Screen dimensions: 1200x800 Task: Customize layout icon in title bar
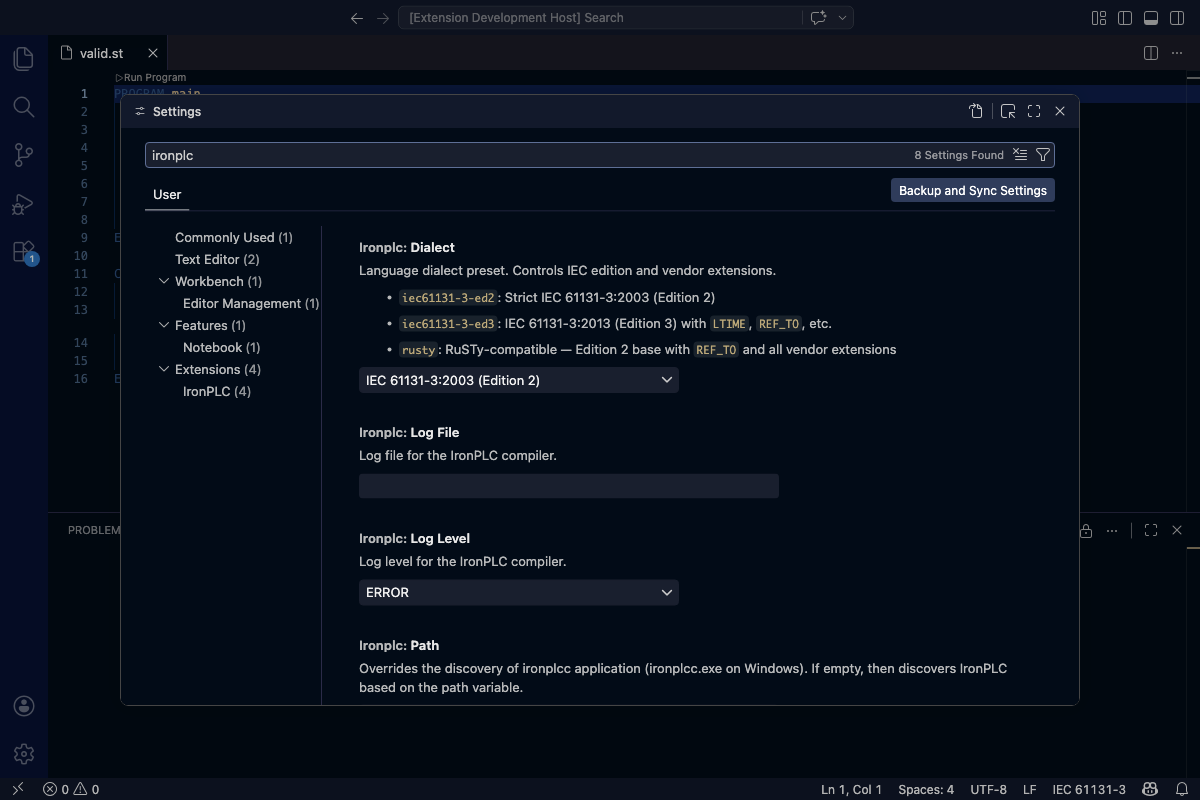pyautogui.click(x=1099, y=18)
